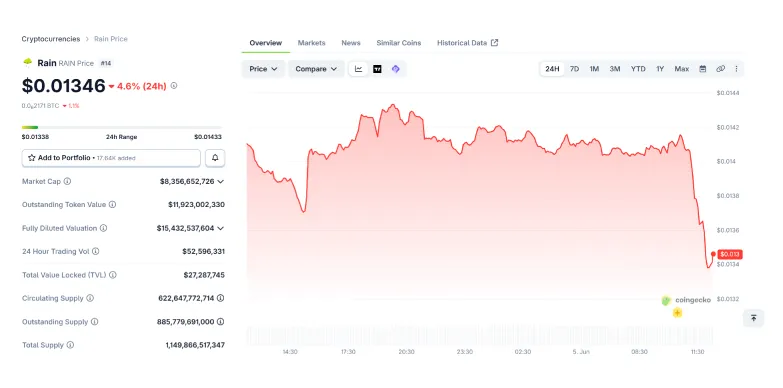Click the volume bars strip below chart
This screenshot has height=388, width=783.
[479, 335]
